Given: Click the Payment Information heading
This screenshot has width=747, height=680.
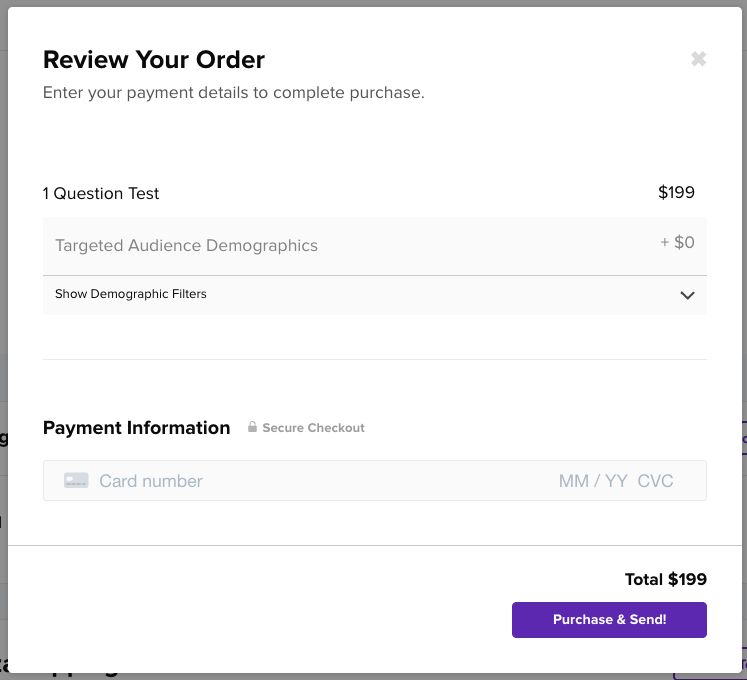Looking at the screenshot, I should (137, 428).
